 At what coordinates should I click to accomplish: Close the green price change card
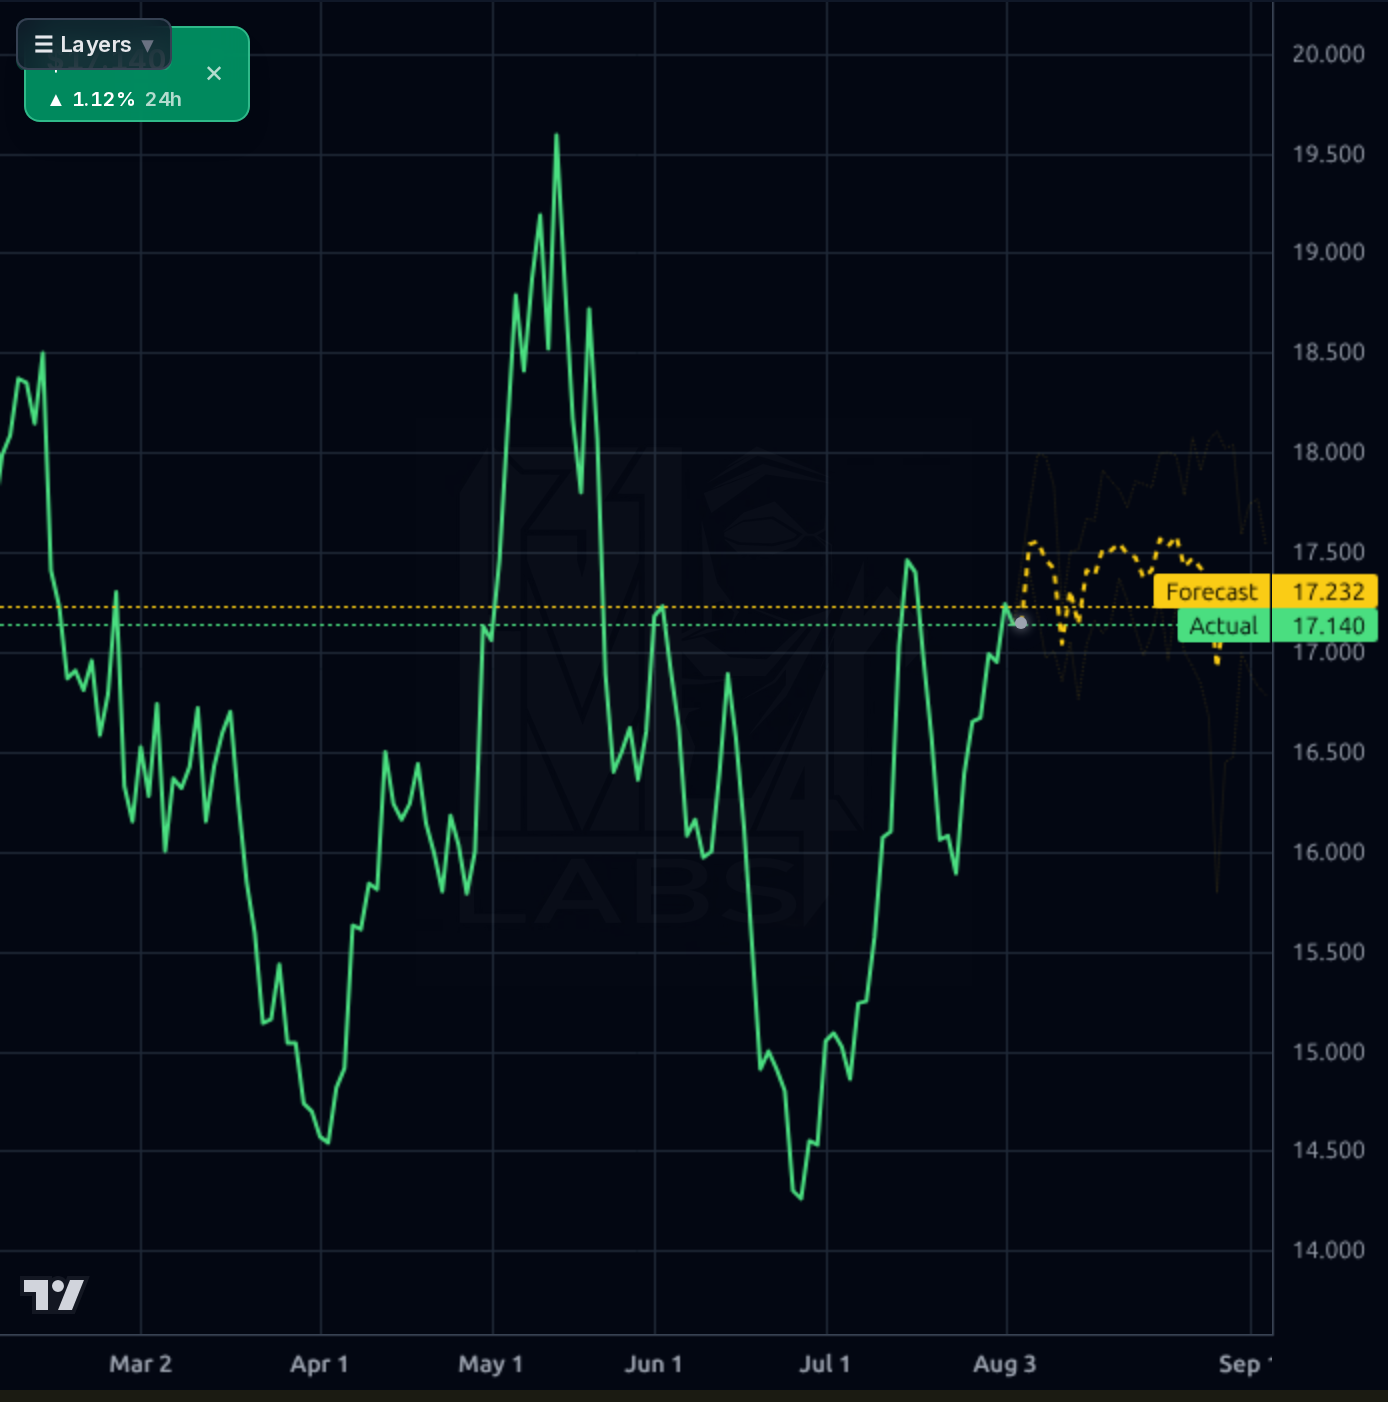pos(214,73)
